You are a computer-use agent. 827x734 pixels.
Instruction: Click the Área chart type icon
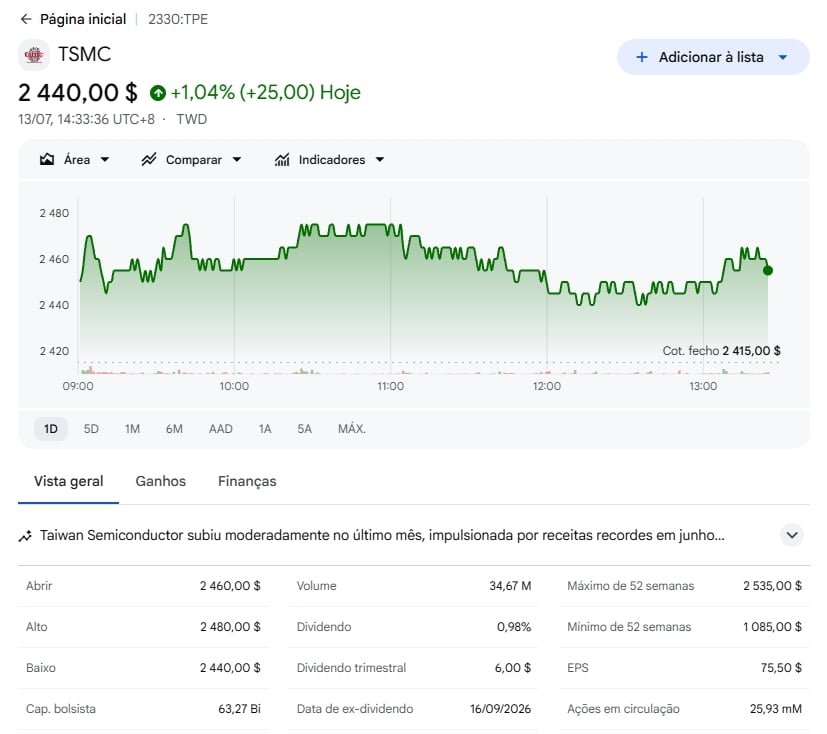pyautogui.click(x=47, y=159)
